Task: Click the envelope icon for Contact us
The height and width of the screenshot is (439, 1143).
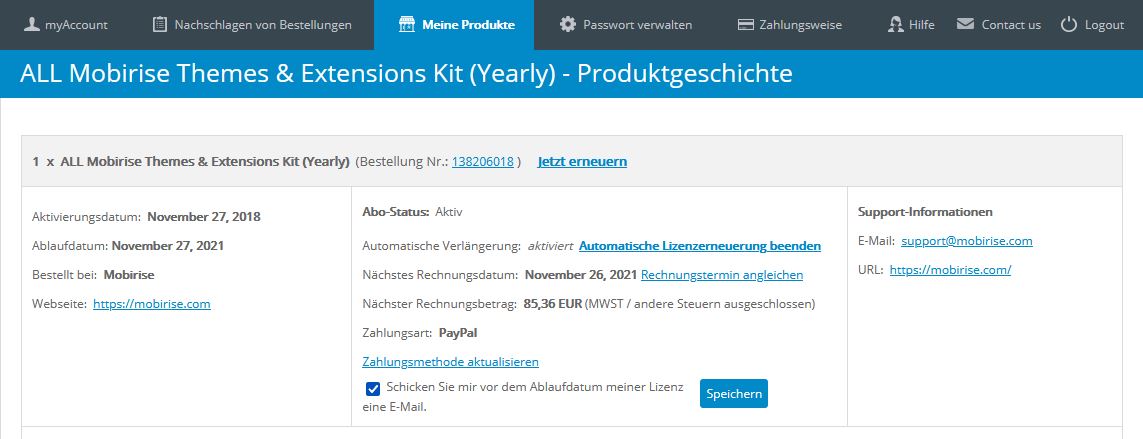Action: (965, 24)
